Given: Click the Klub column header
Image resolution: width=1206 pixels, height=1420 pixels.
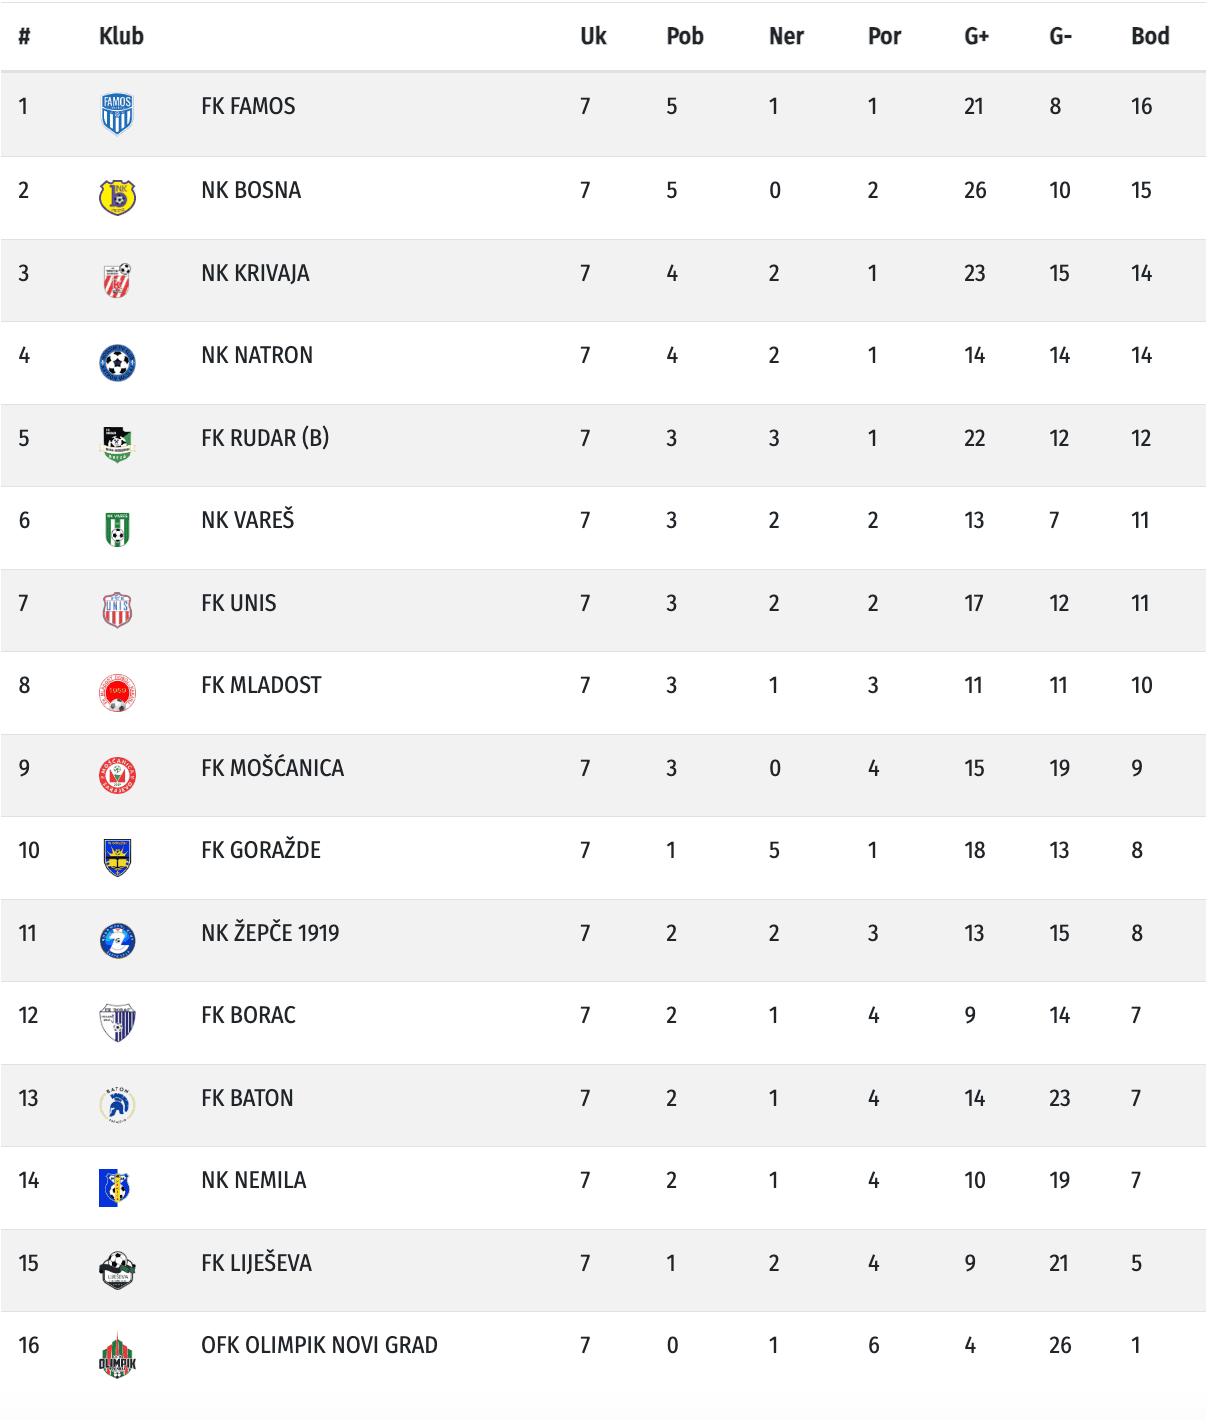Looking at the screenshot, I should click(x=121, y=36).
